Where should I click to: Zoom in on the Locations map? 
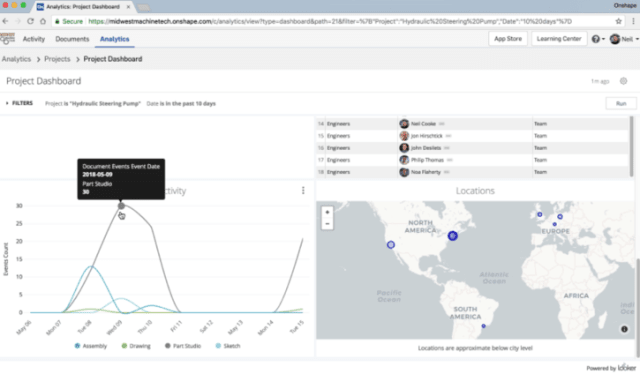327,212
